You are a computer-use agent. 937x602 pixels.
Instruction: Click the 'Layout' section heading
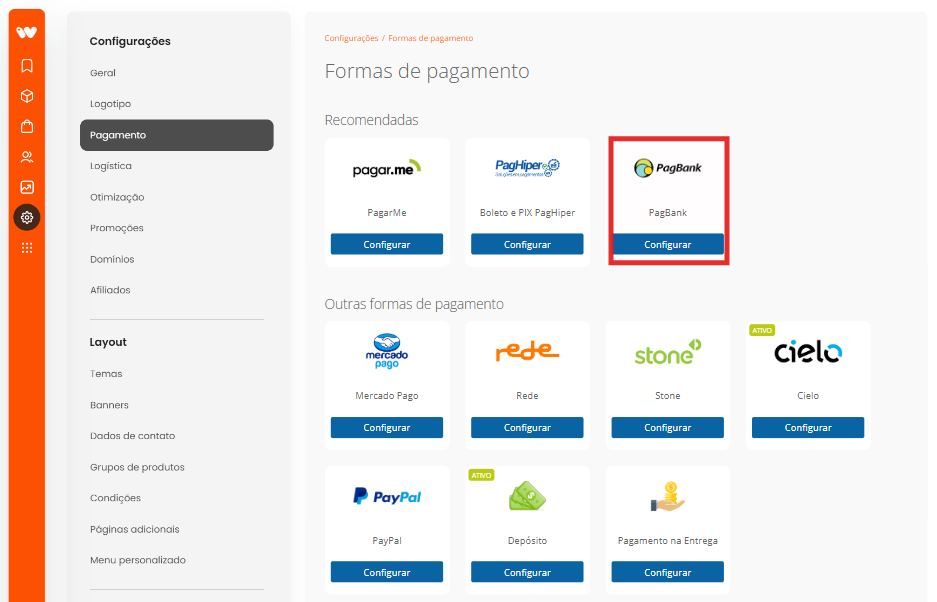click(108, 342)
